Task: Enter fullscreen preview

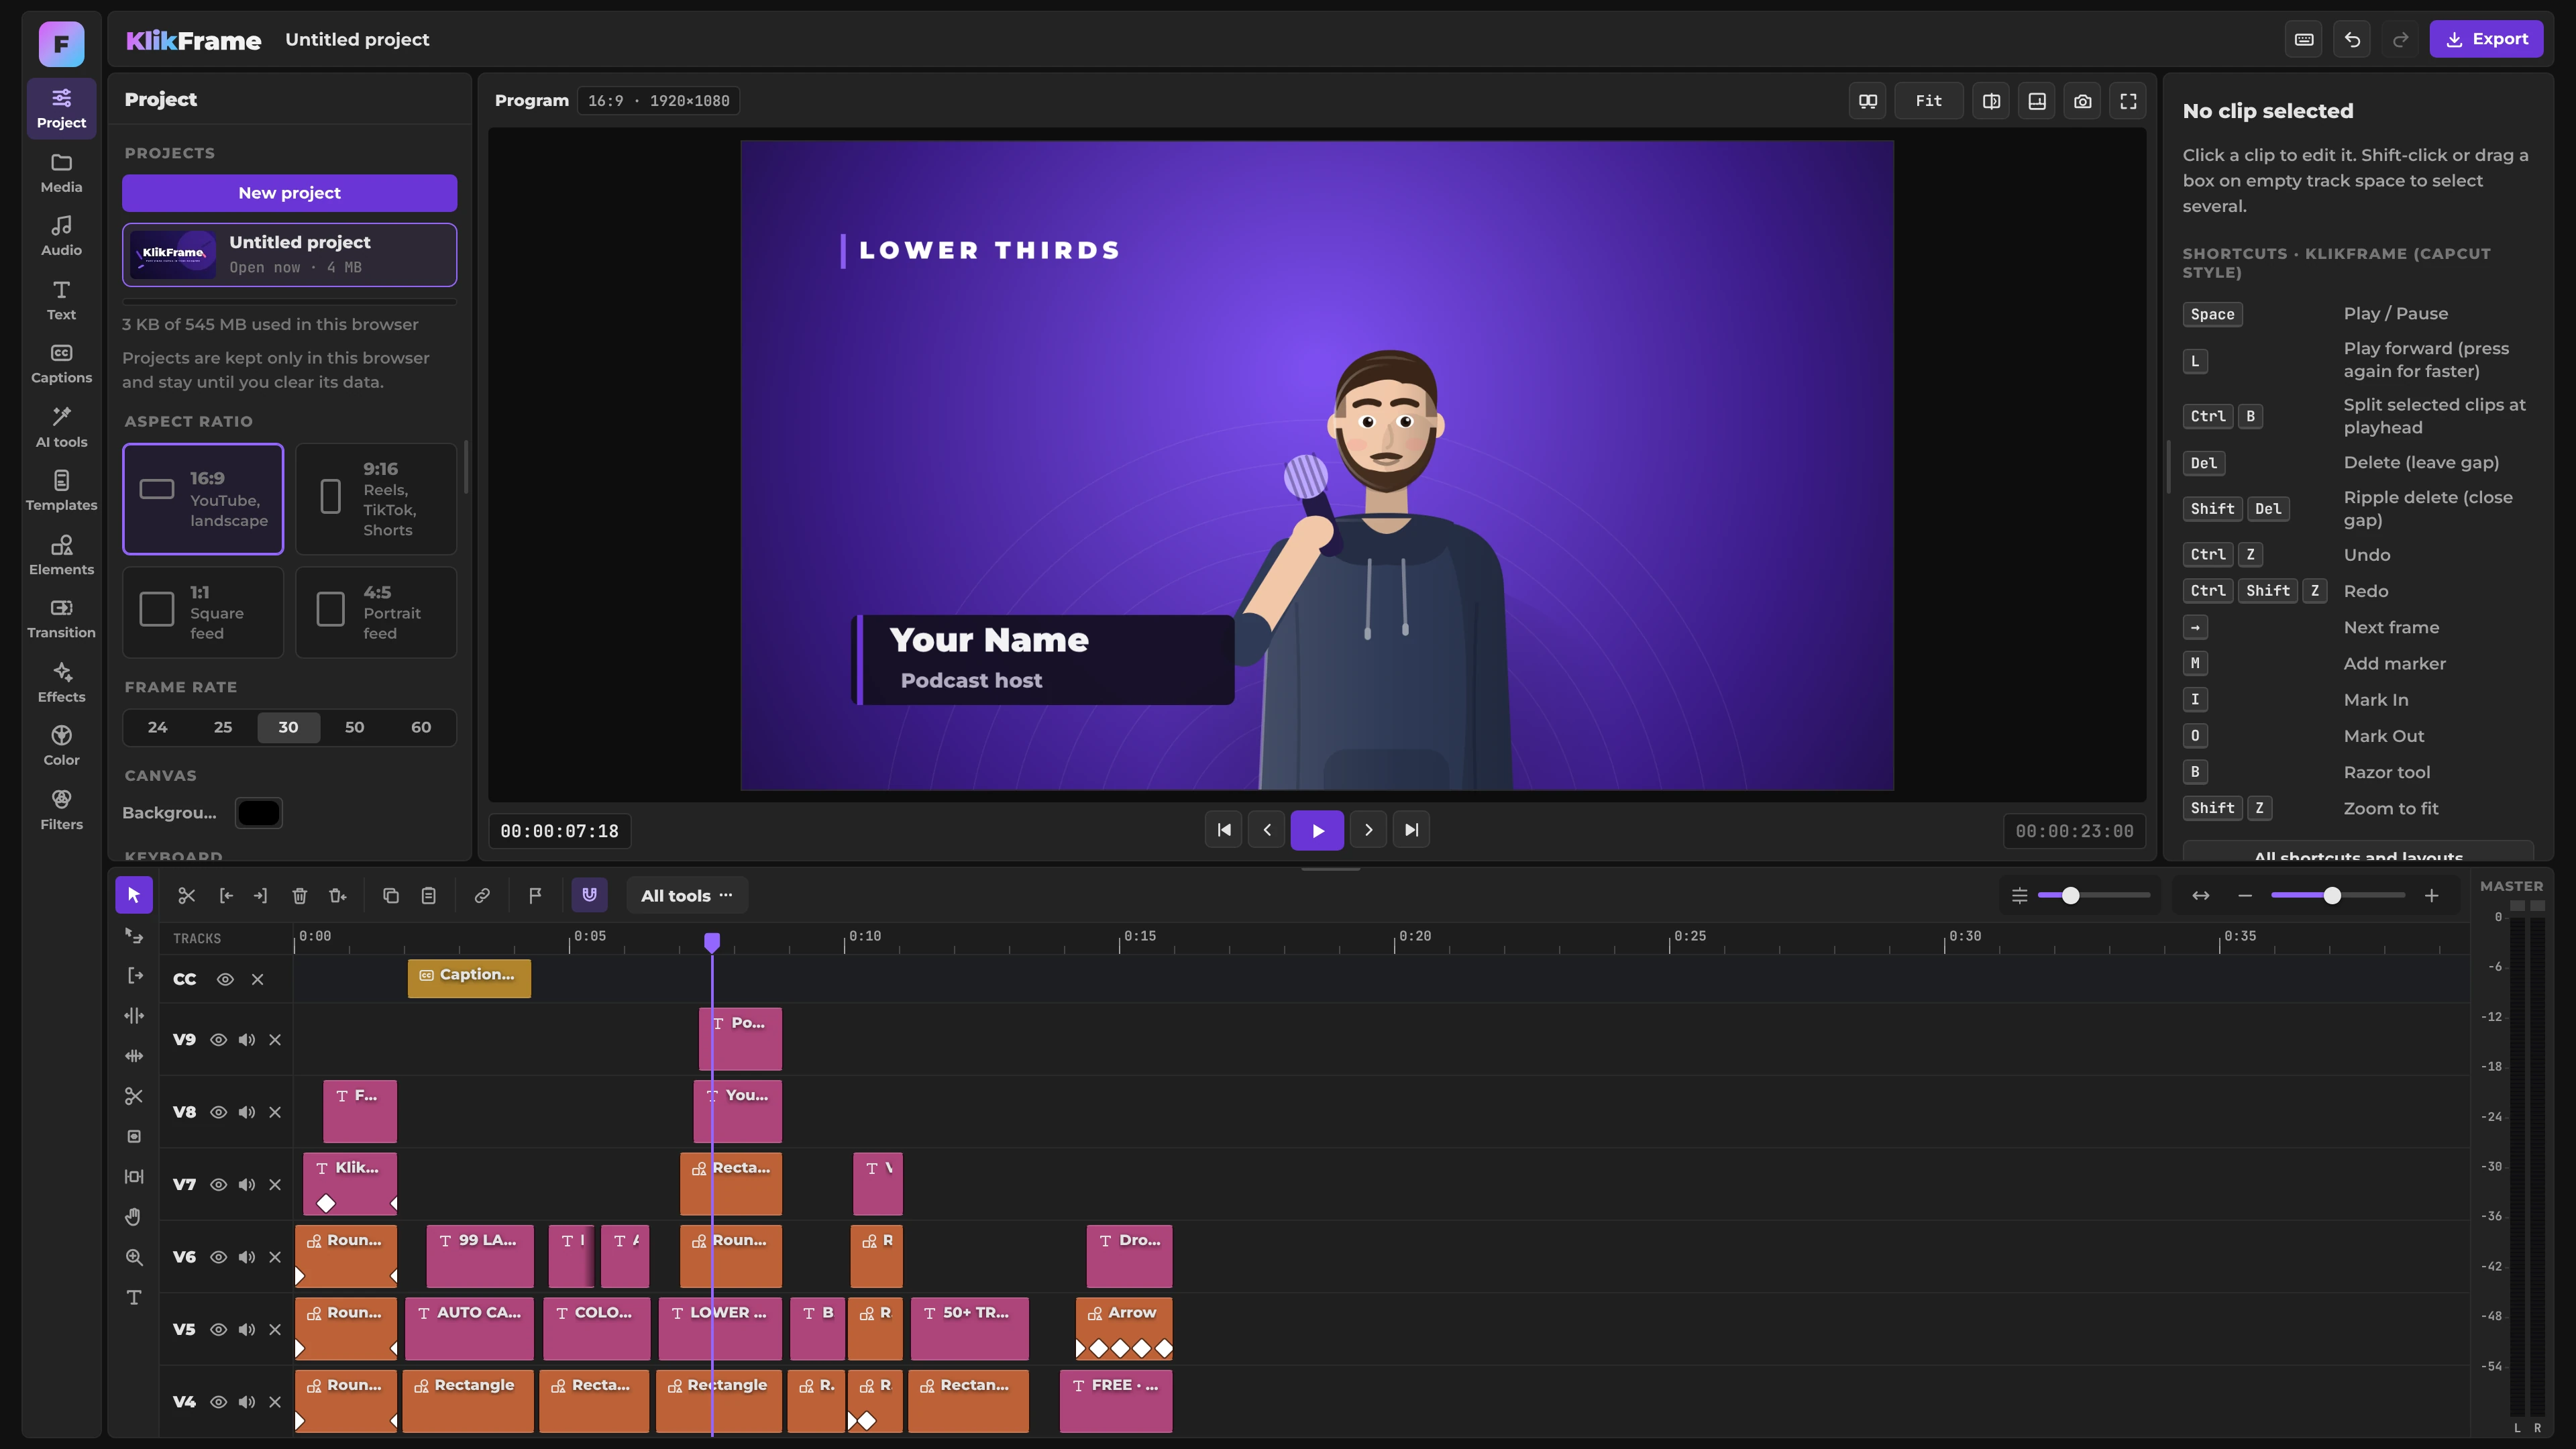Action: pos(2129,101)
